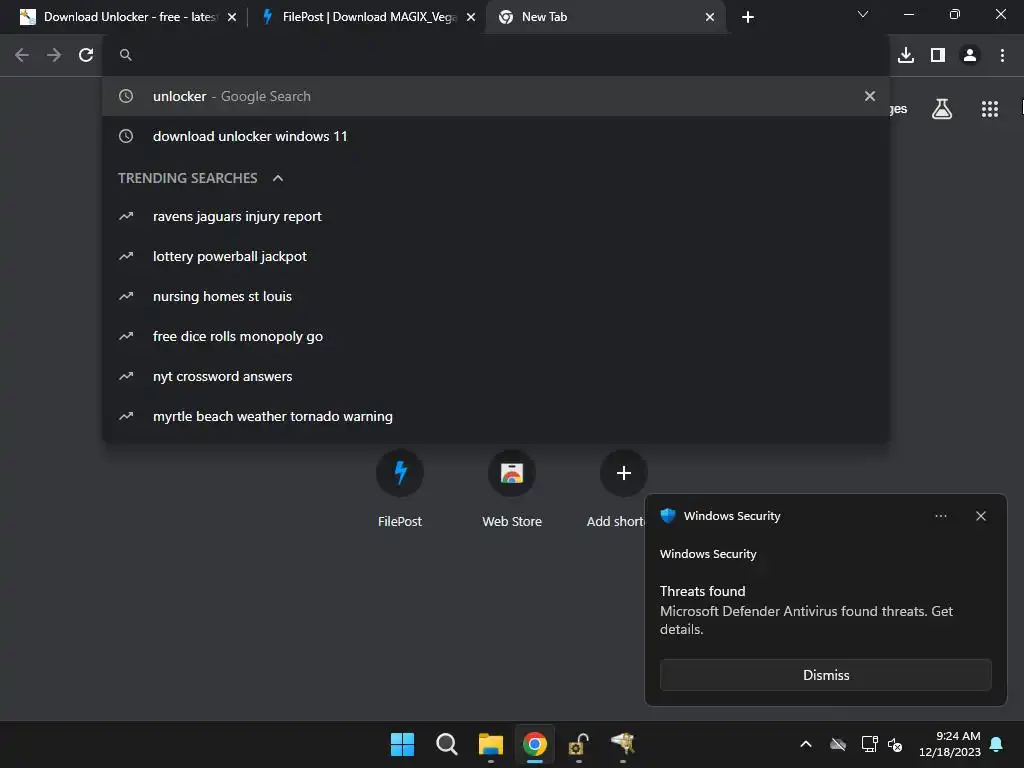Choose 'free dice rolls monopoly go' trend
Image resolution: width=1024 pixels, height=768 pixels.
(496, 336)
